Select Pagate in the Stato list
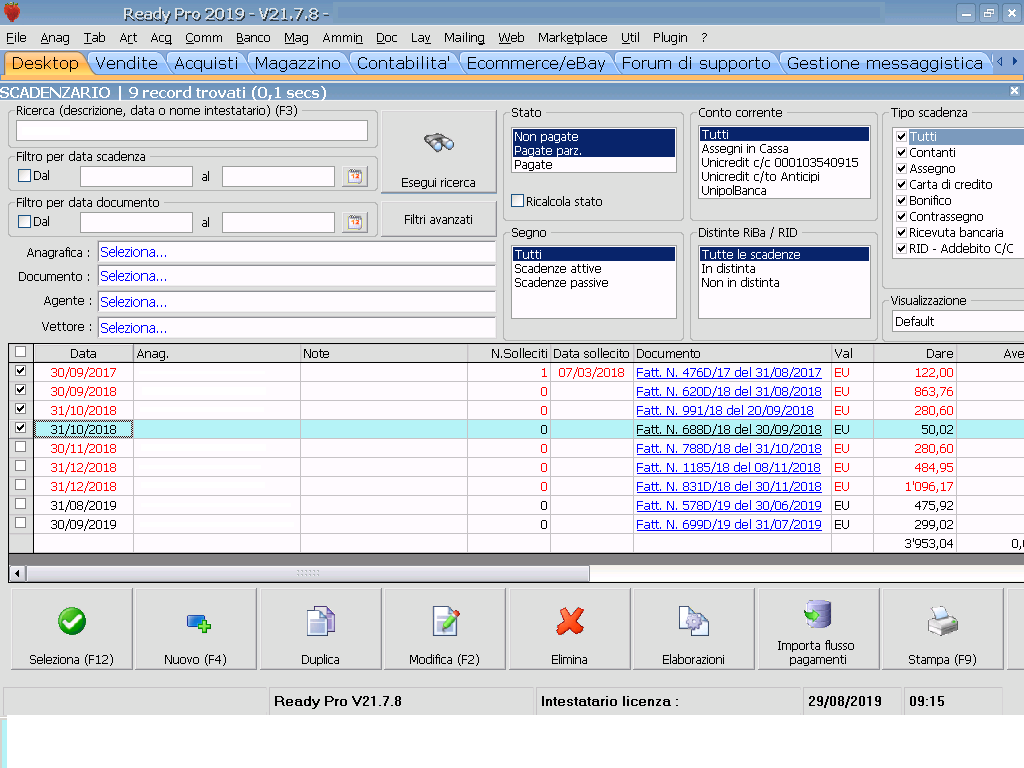Screen dimensions: 1024x768 [x=593, y=165]
